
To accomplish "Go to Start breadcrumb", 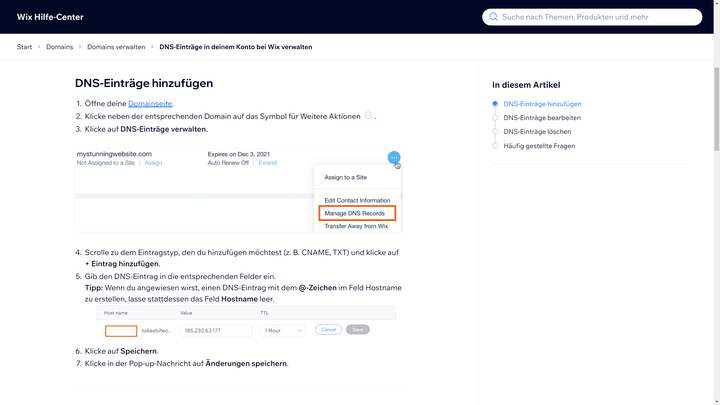I will (24, 47).
